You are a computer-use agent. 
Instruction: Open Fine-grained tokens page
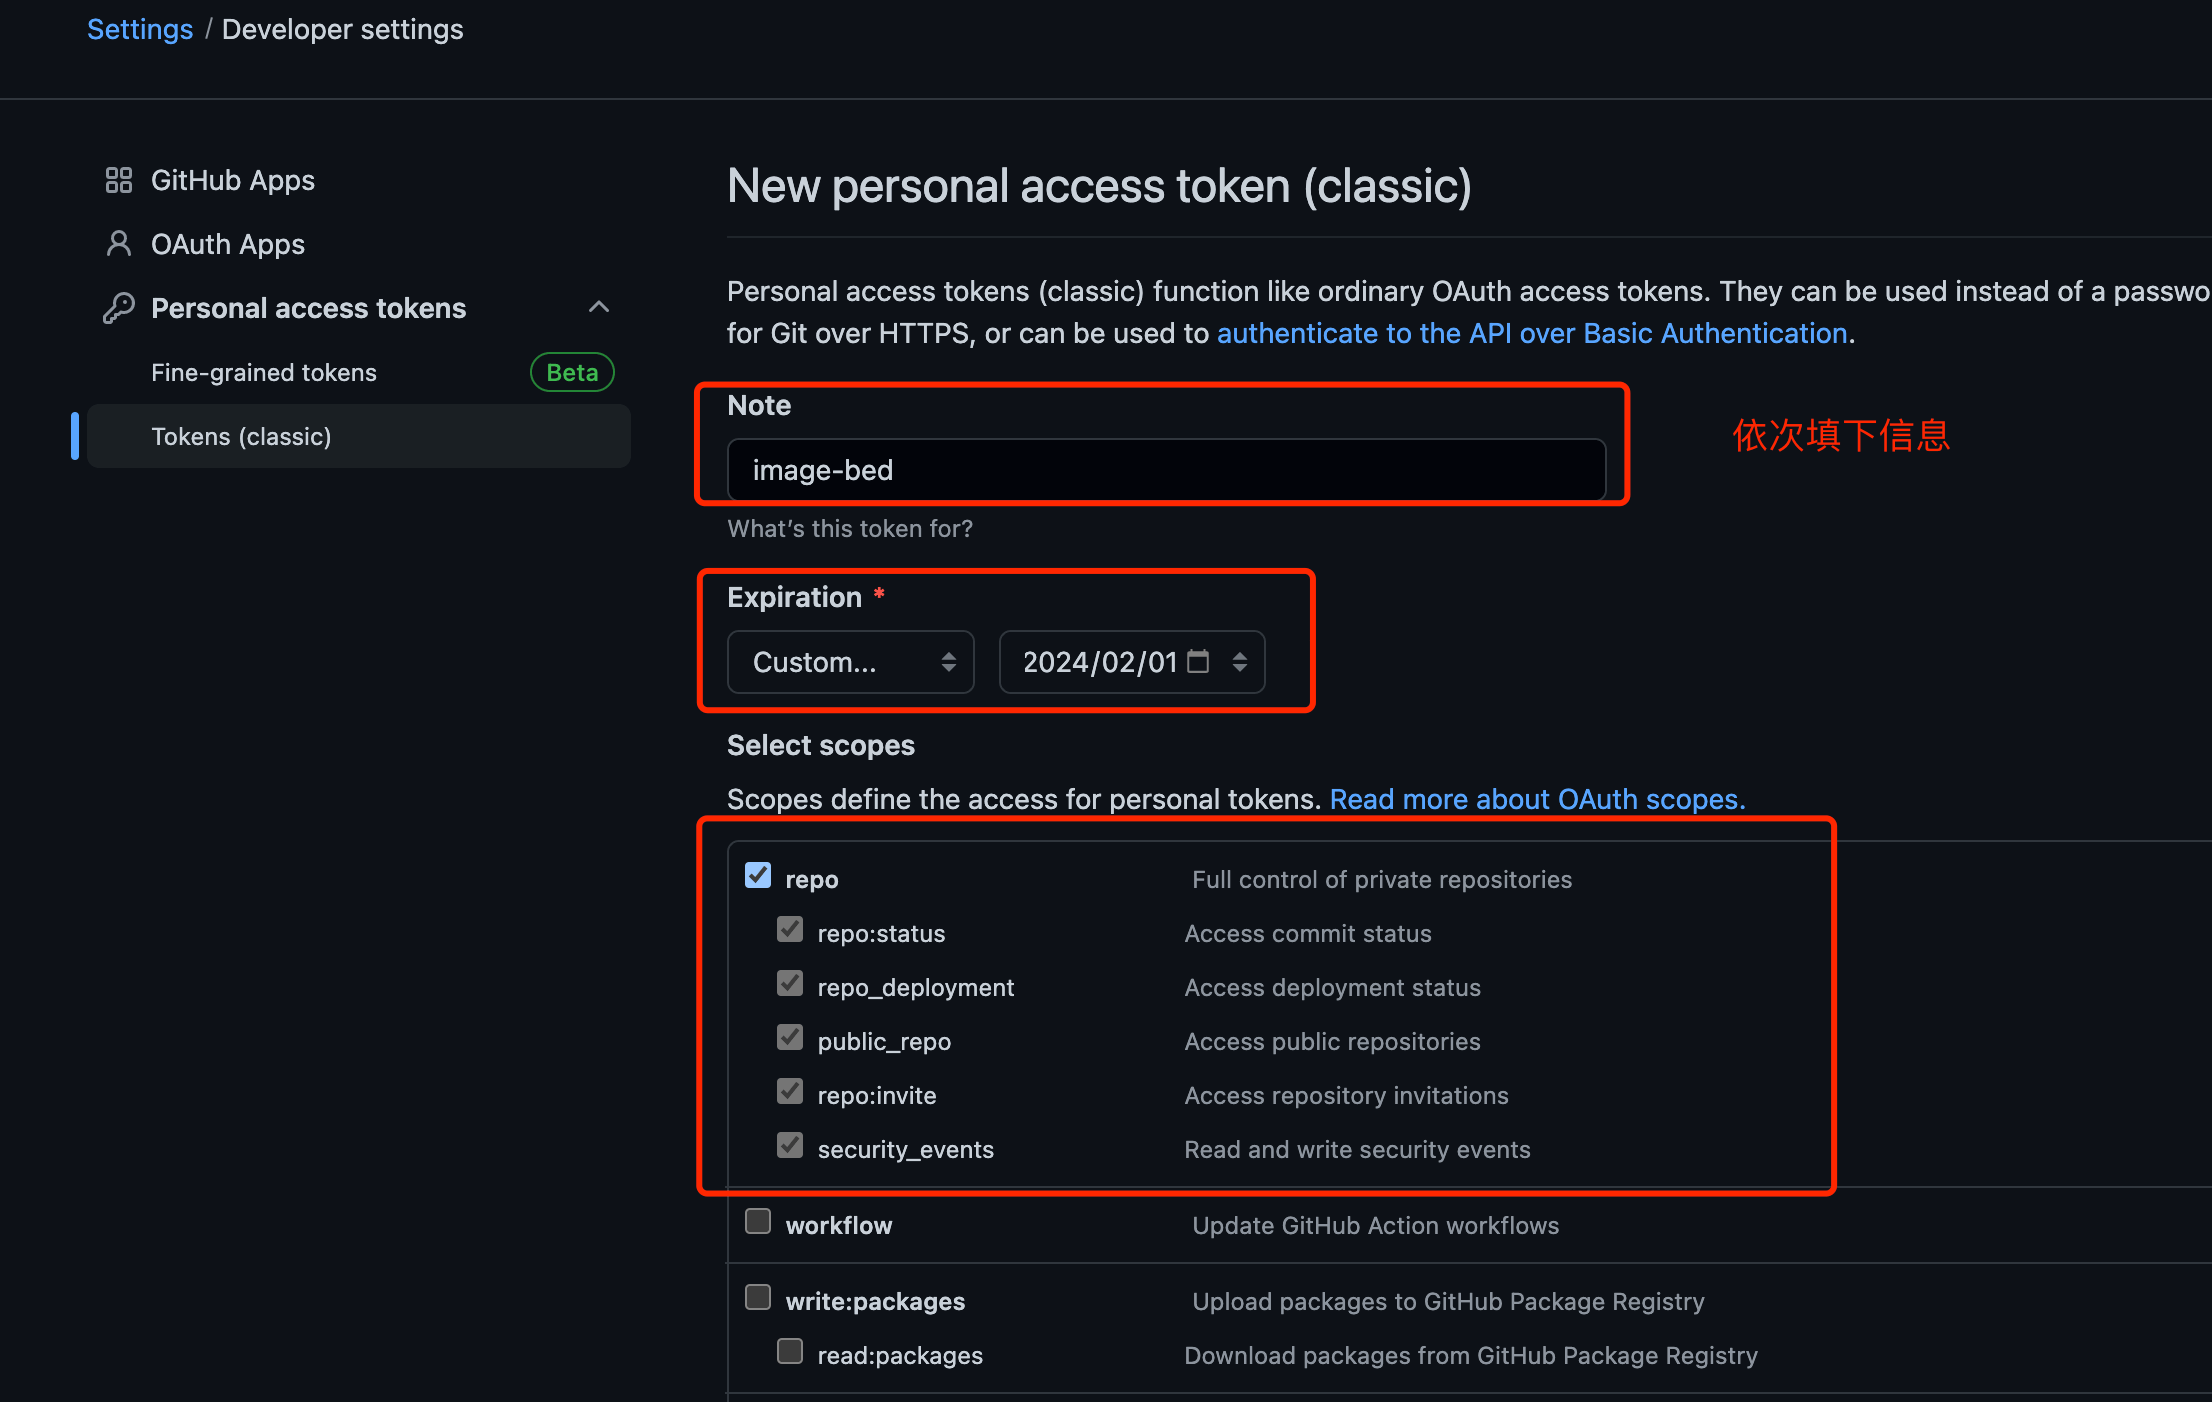pos(264,372)
